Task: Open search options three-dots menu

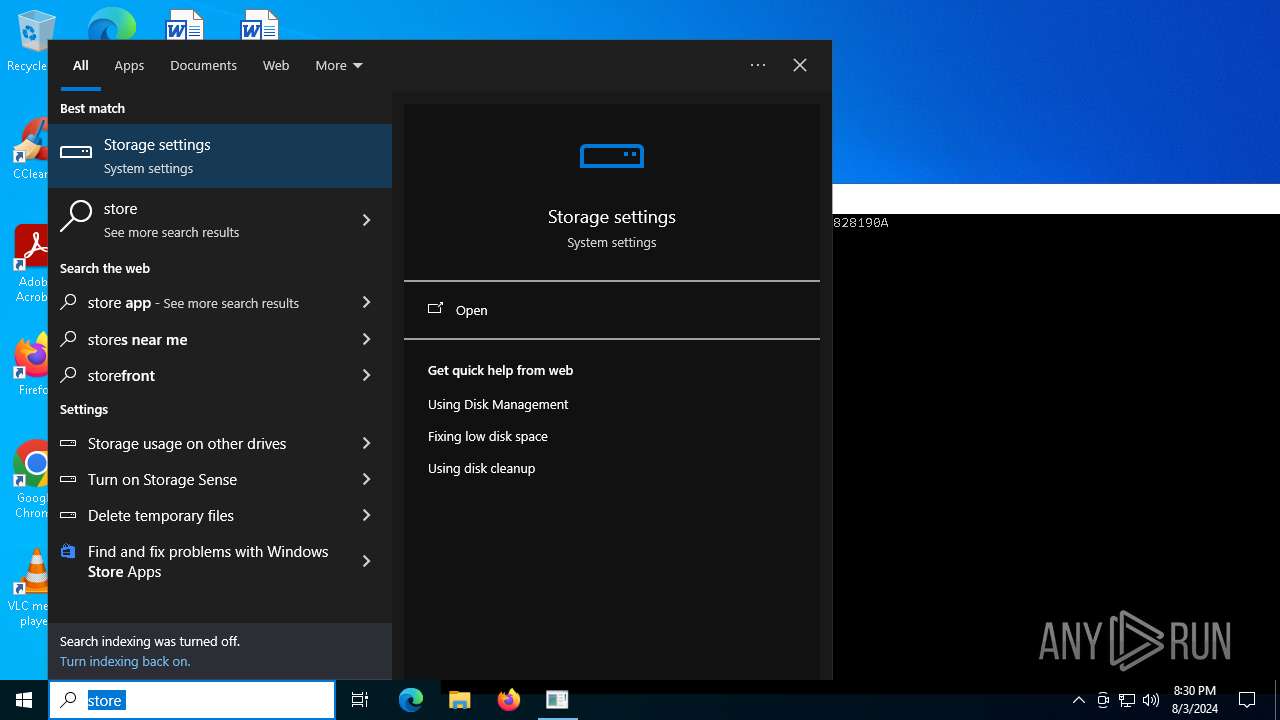Action: tap(758, 65)
